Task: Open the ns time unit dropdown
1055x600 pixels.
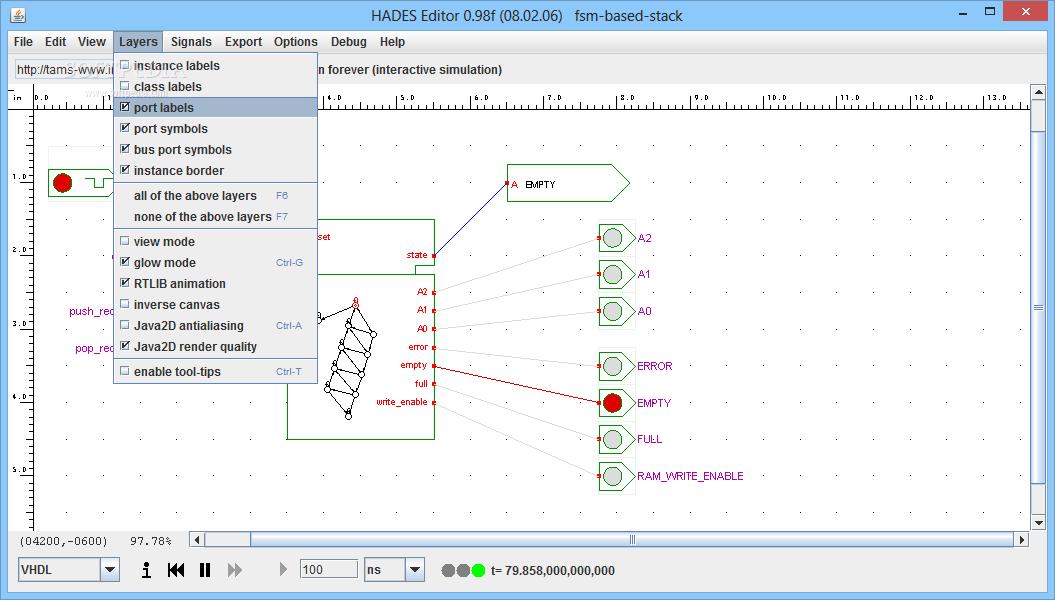Action: click(414, 570)
